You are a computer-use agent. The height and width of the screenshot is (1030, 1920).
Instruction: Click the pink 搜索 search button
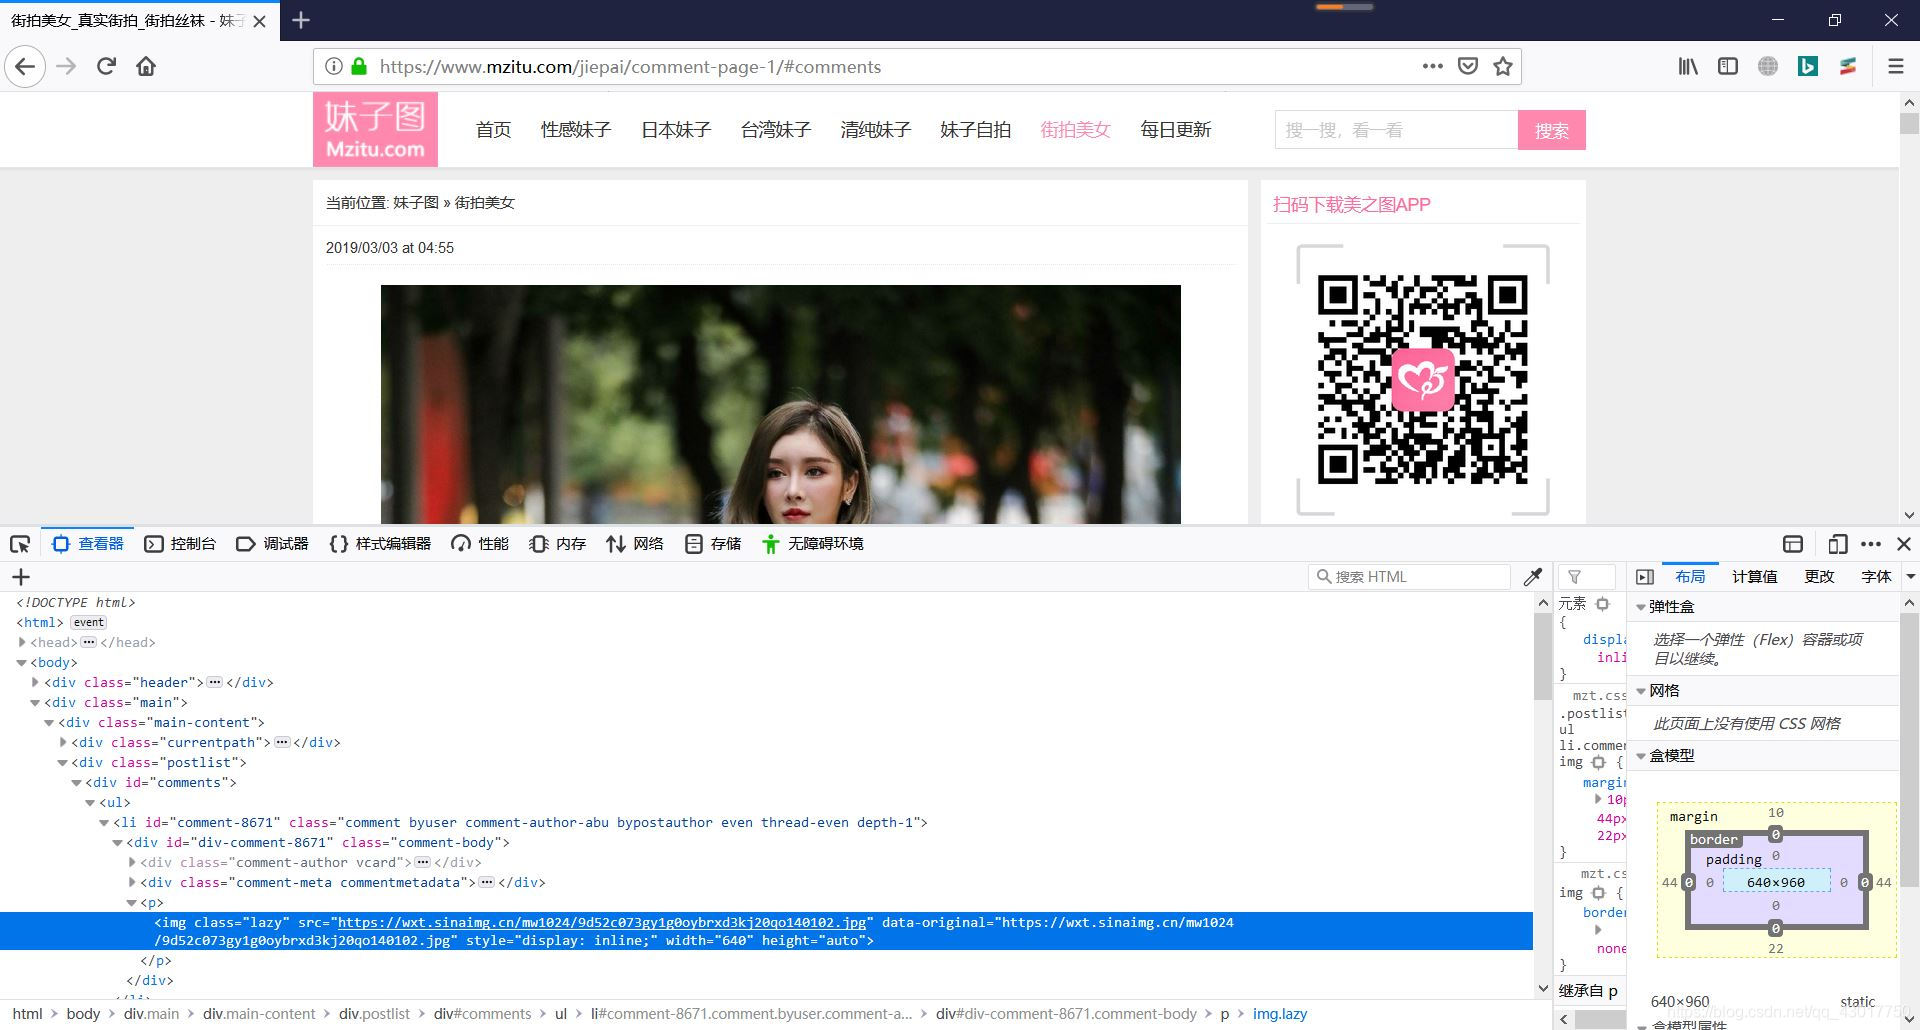(1552, 130)
